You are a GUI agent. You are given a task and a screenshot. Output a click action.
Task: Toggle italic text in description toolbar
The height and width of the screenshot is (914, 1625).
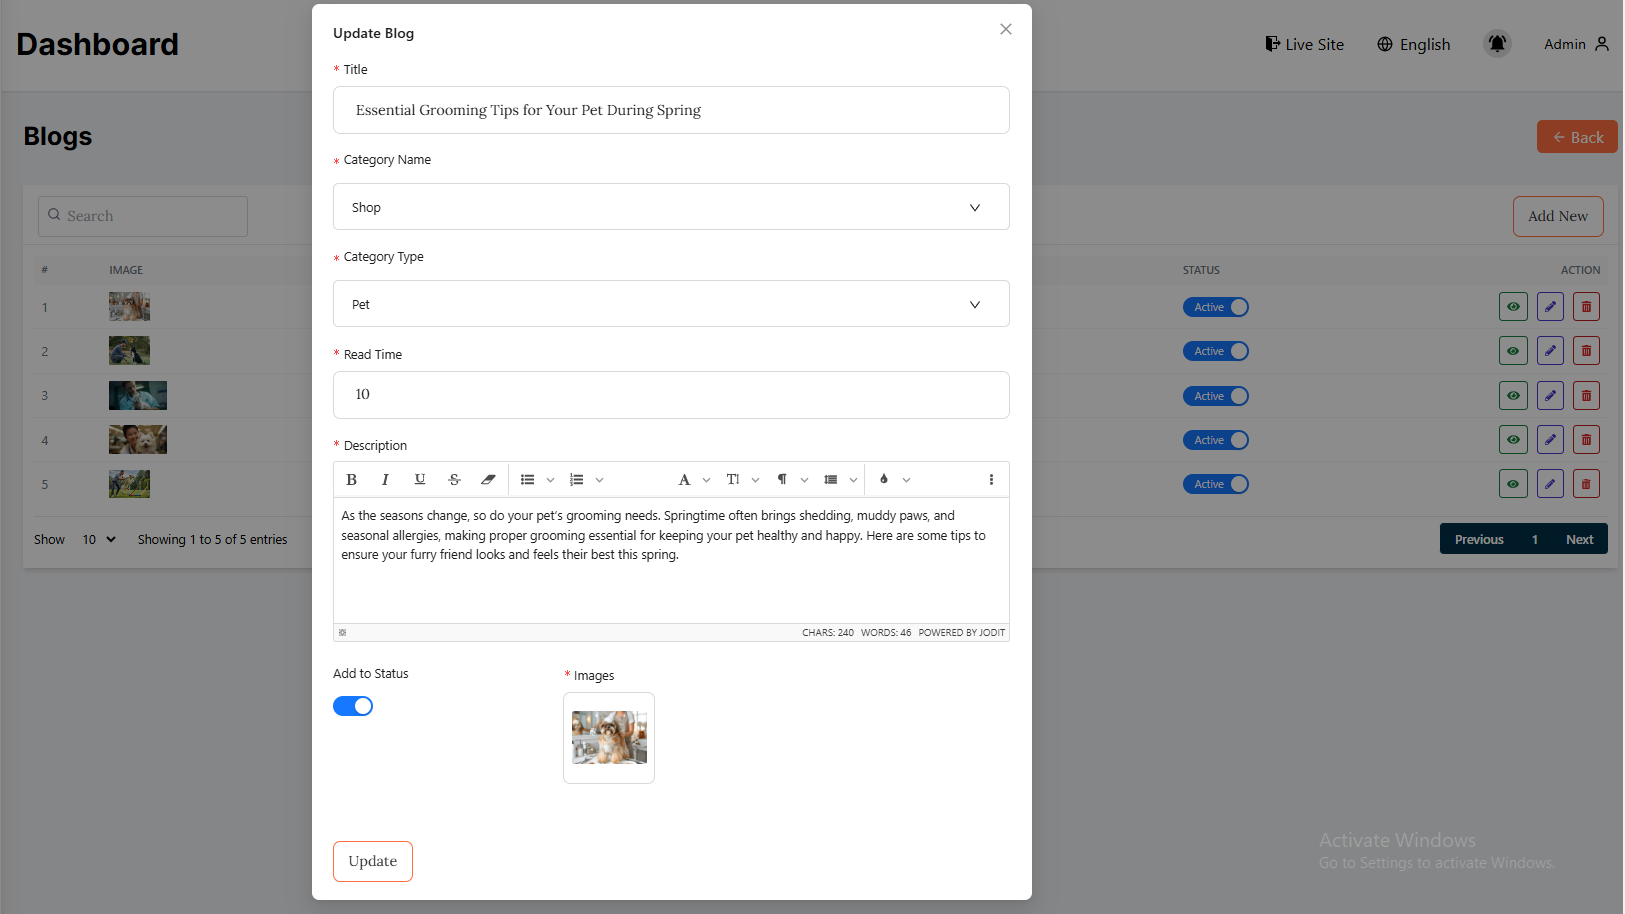[385, 480]
